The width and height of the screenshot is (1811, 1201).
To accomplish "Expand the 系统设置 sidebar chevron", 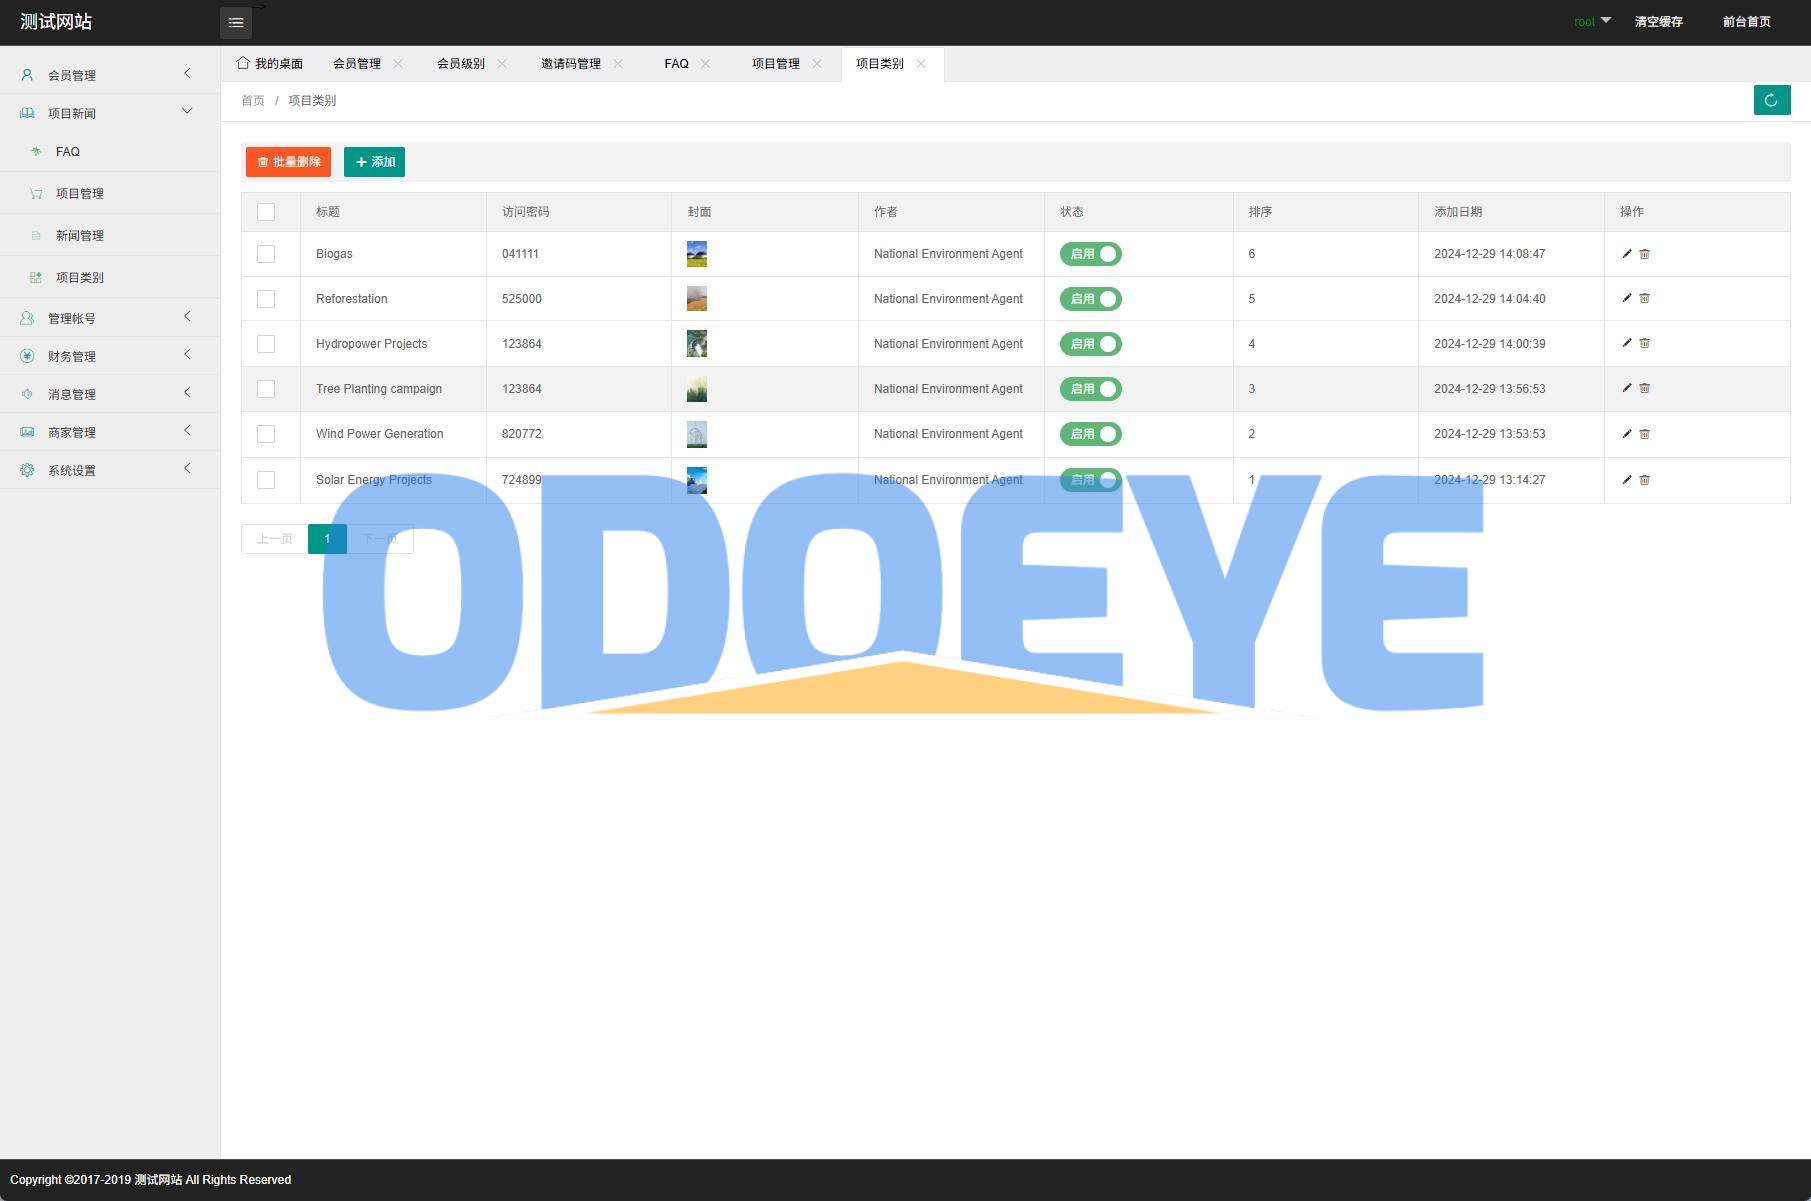I will [x=187, y=468].
